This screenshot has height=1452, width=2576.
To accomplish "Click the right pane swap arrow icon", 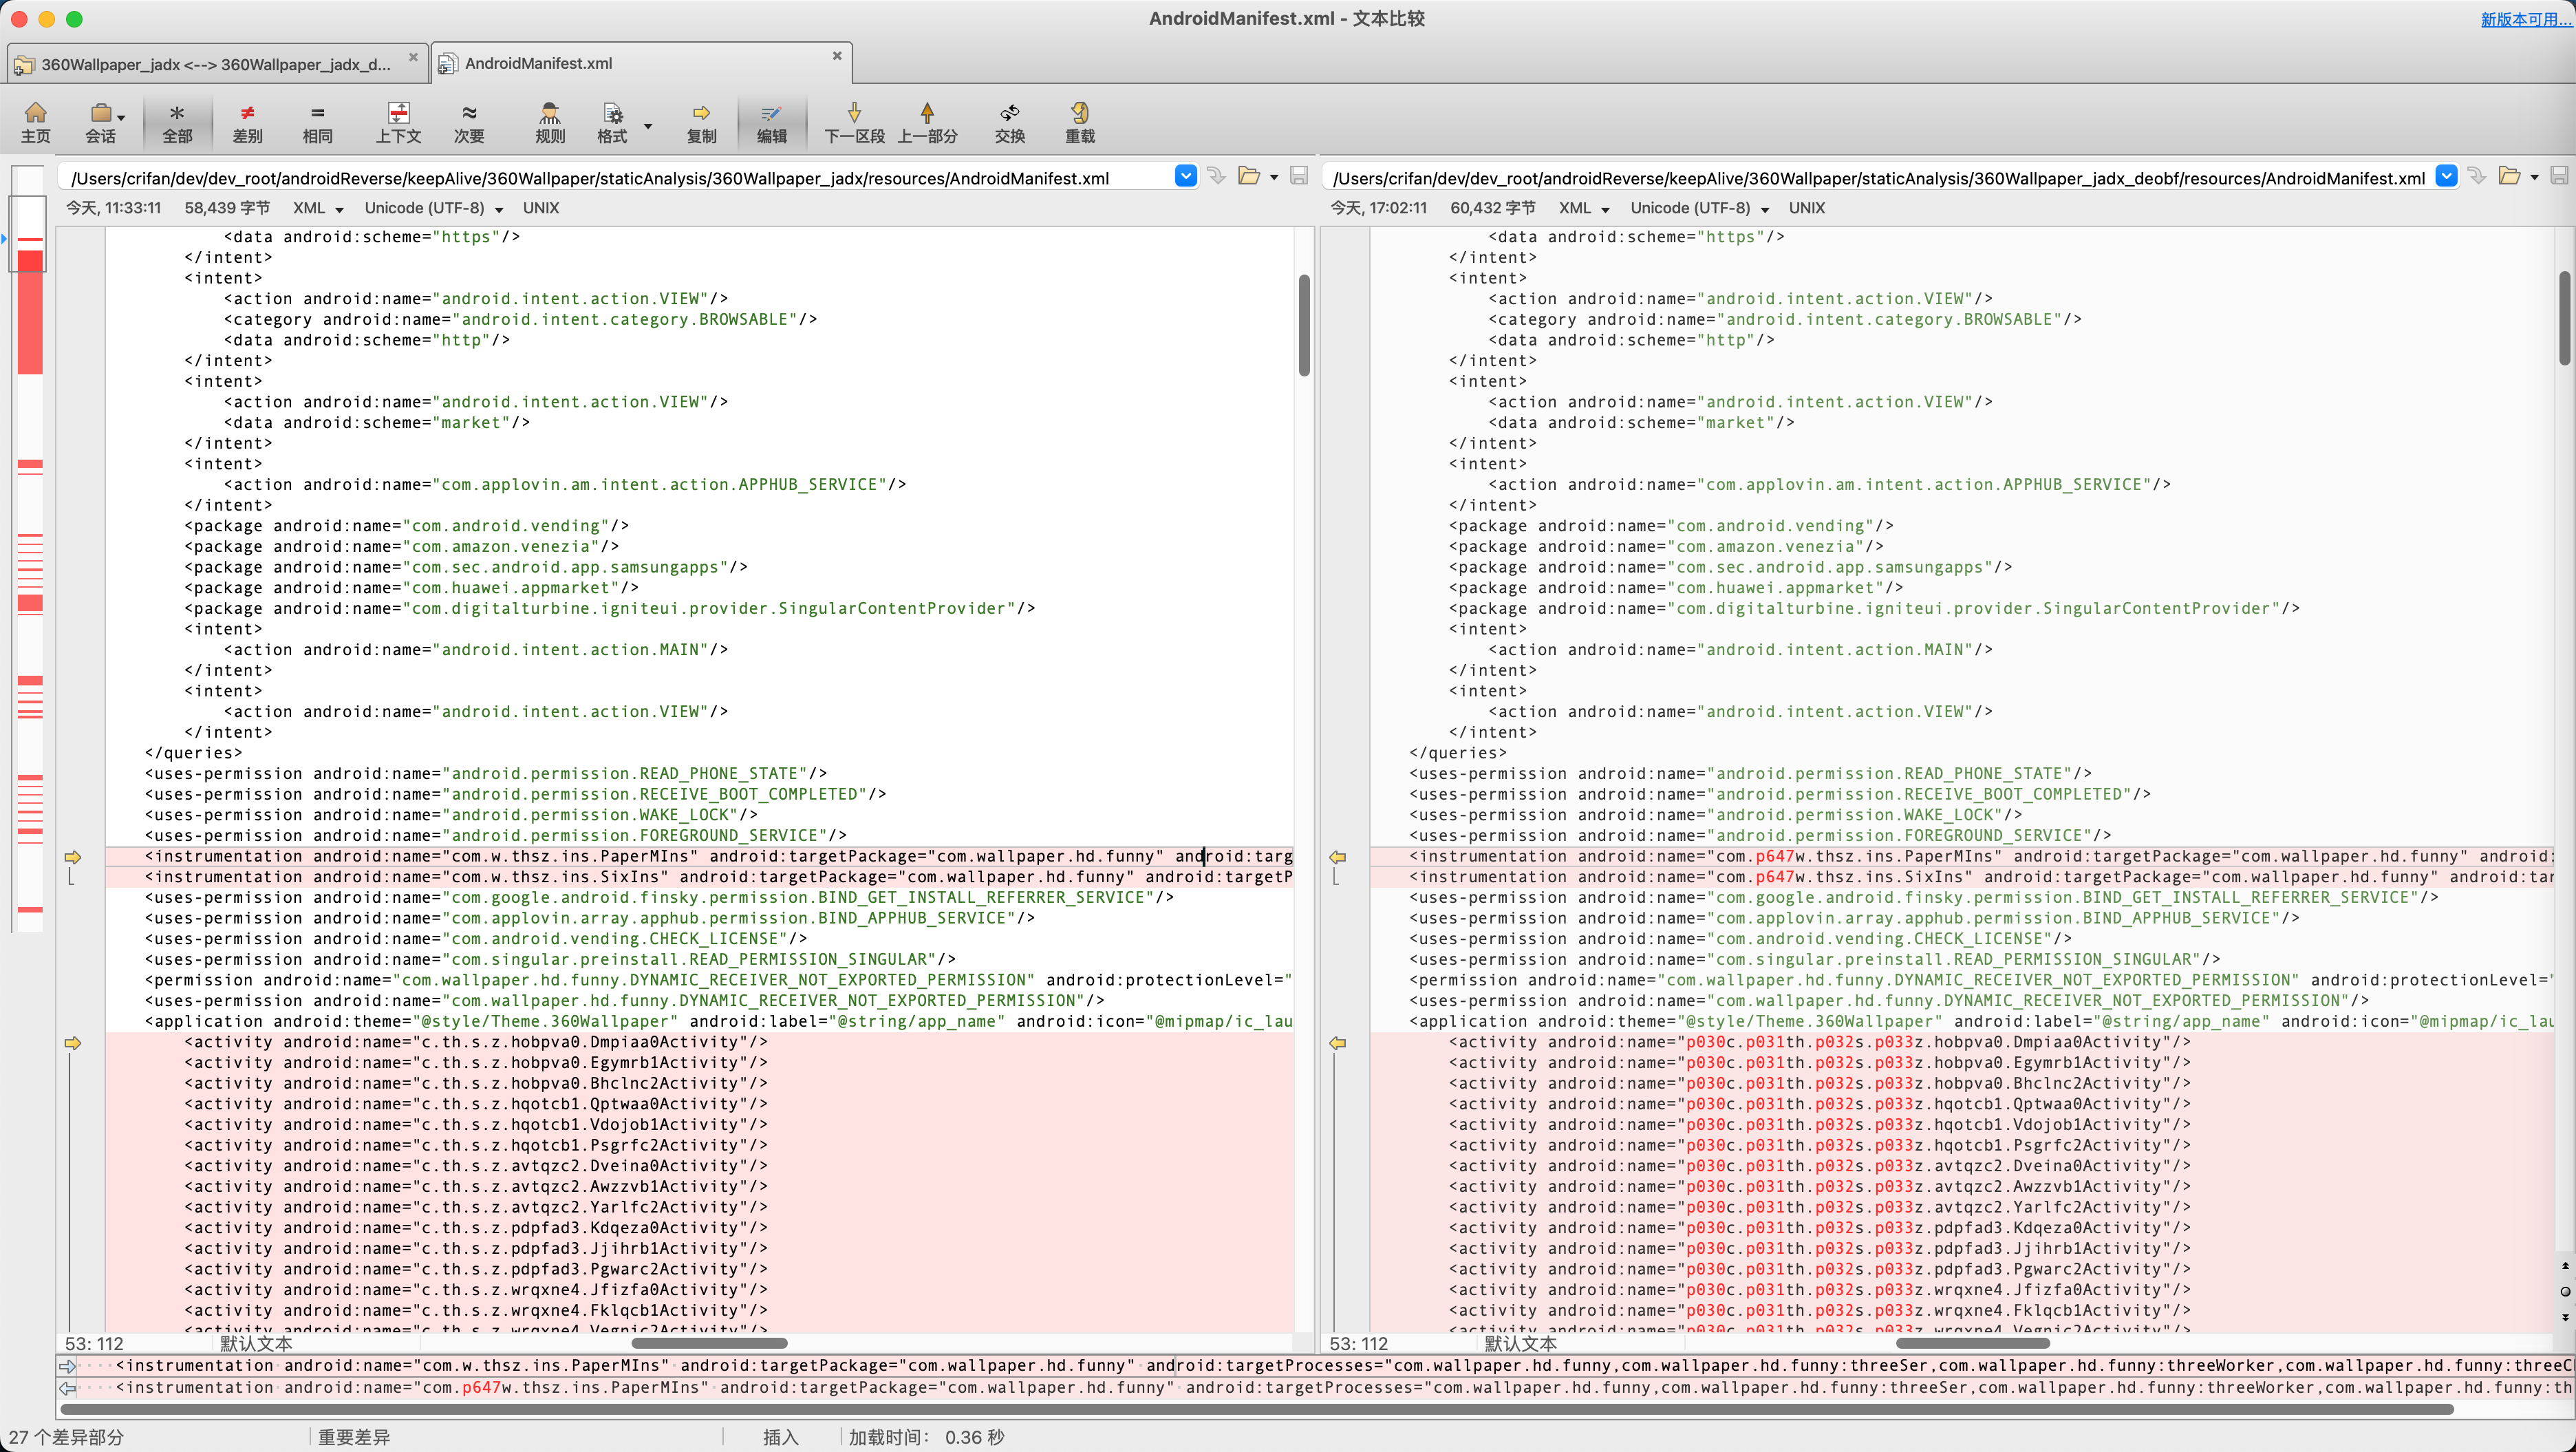I will tap(2476, 176).
